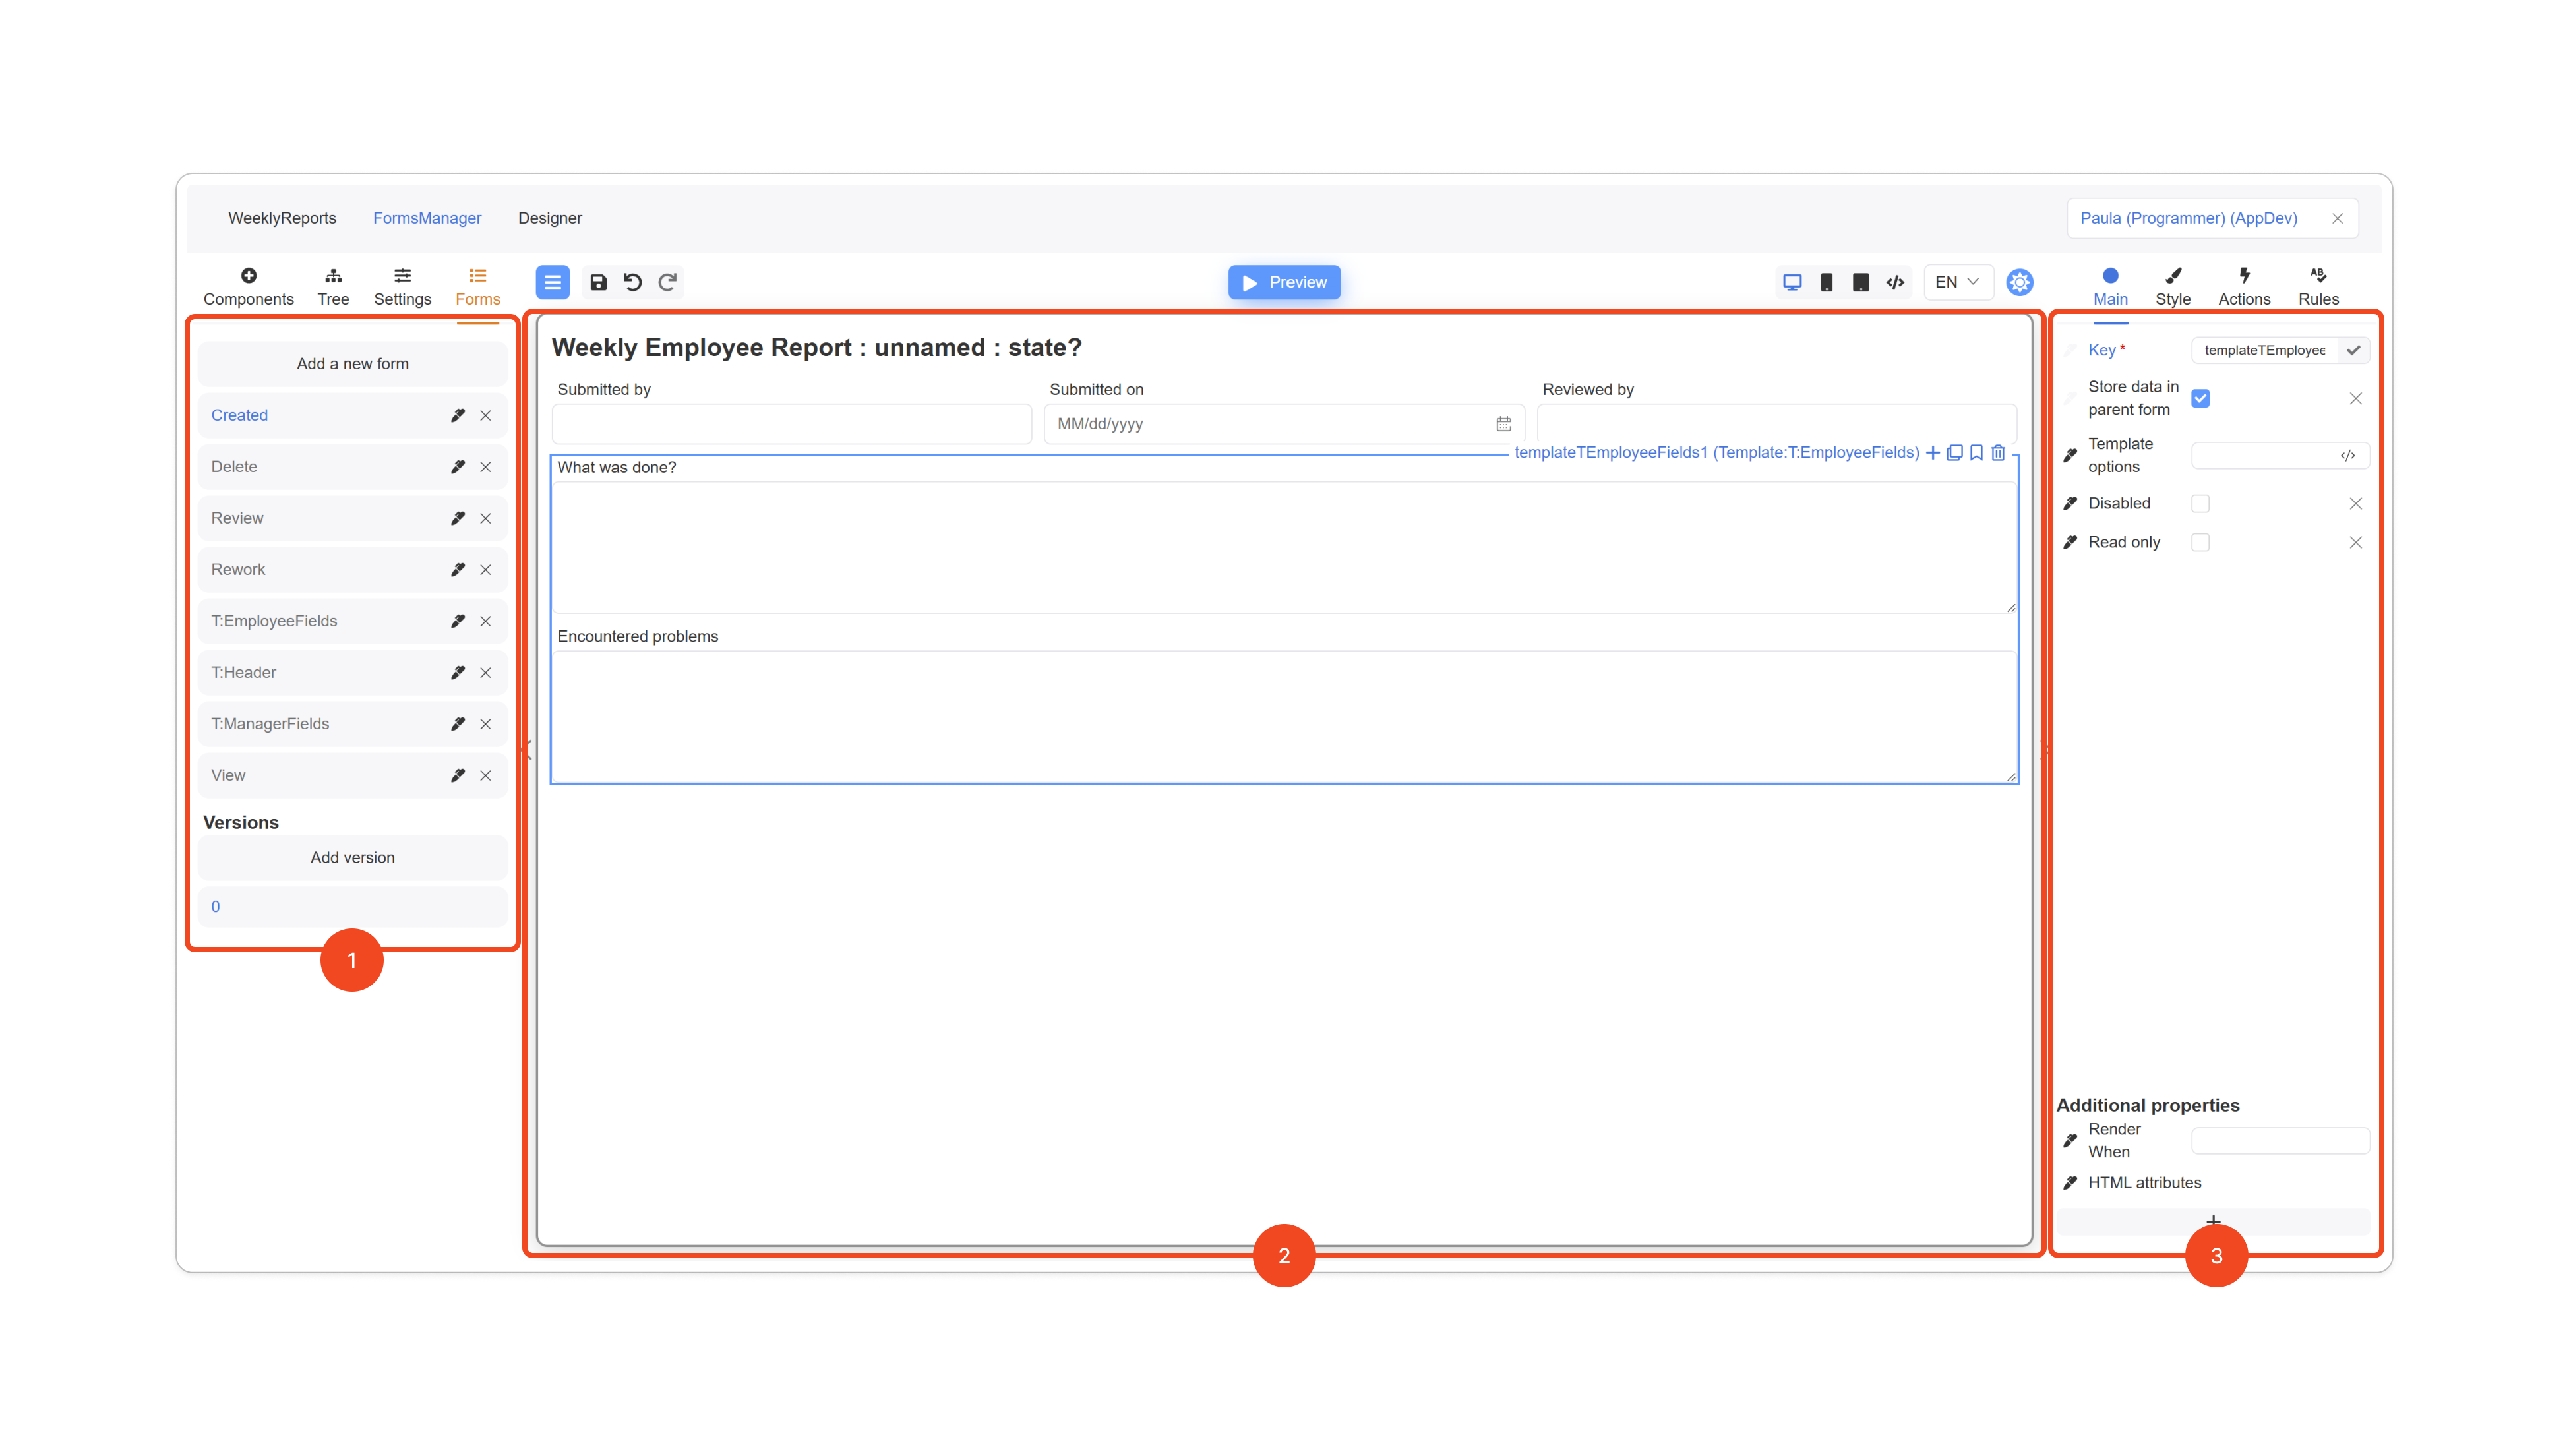Click the Preview button
2569x1456 pixels.
1284,282
